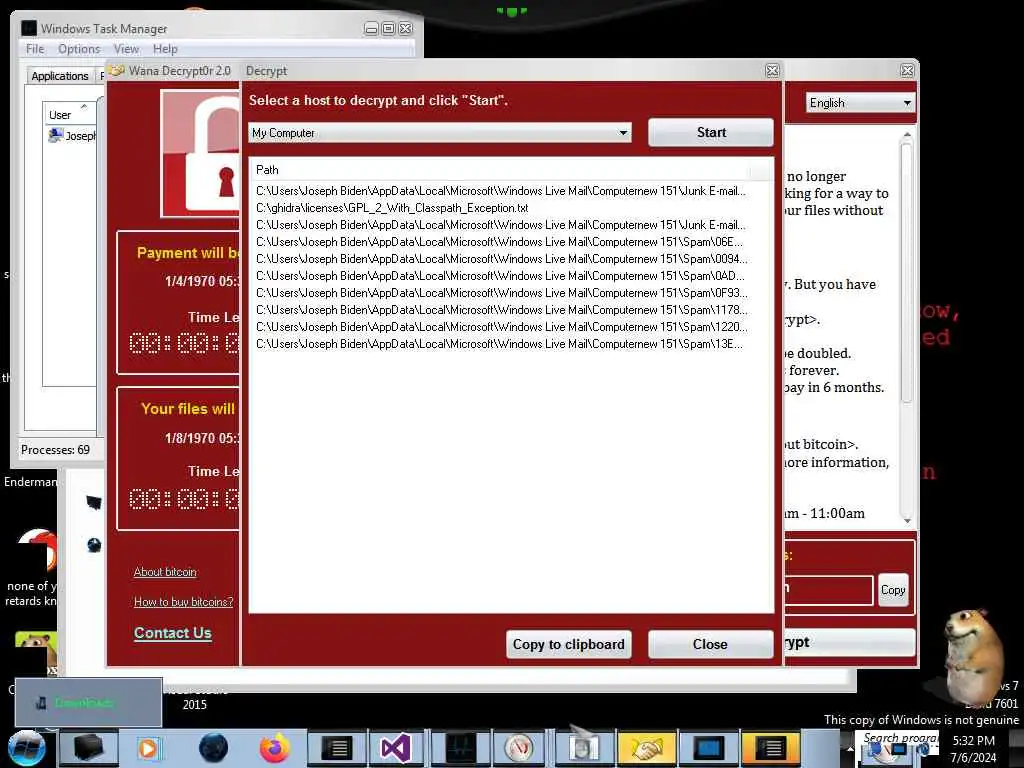Screen dimensions: 1024x768
Task: Select the path row ending Spam\1220...
Action: [x=502, y=327]
